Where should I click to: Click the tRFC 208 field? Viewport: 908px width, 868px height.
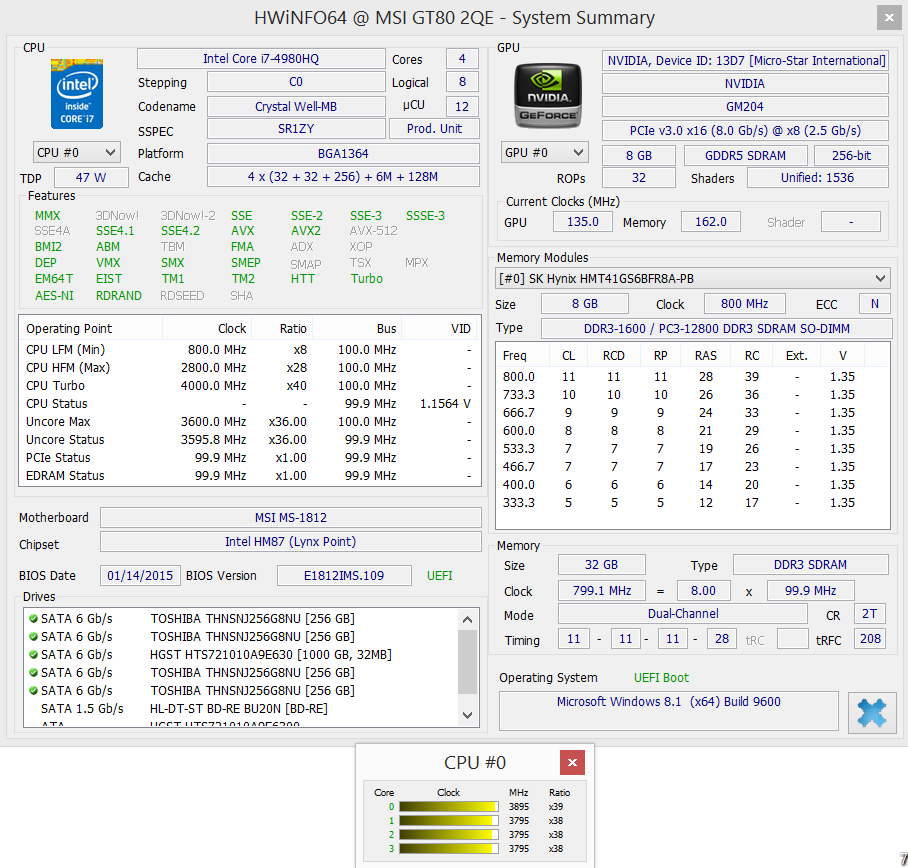pos(870,639)
